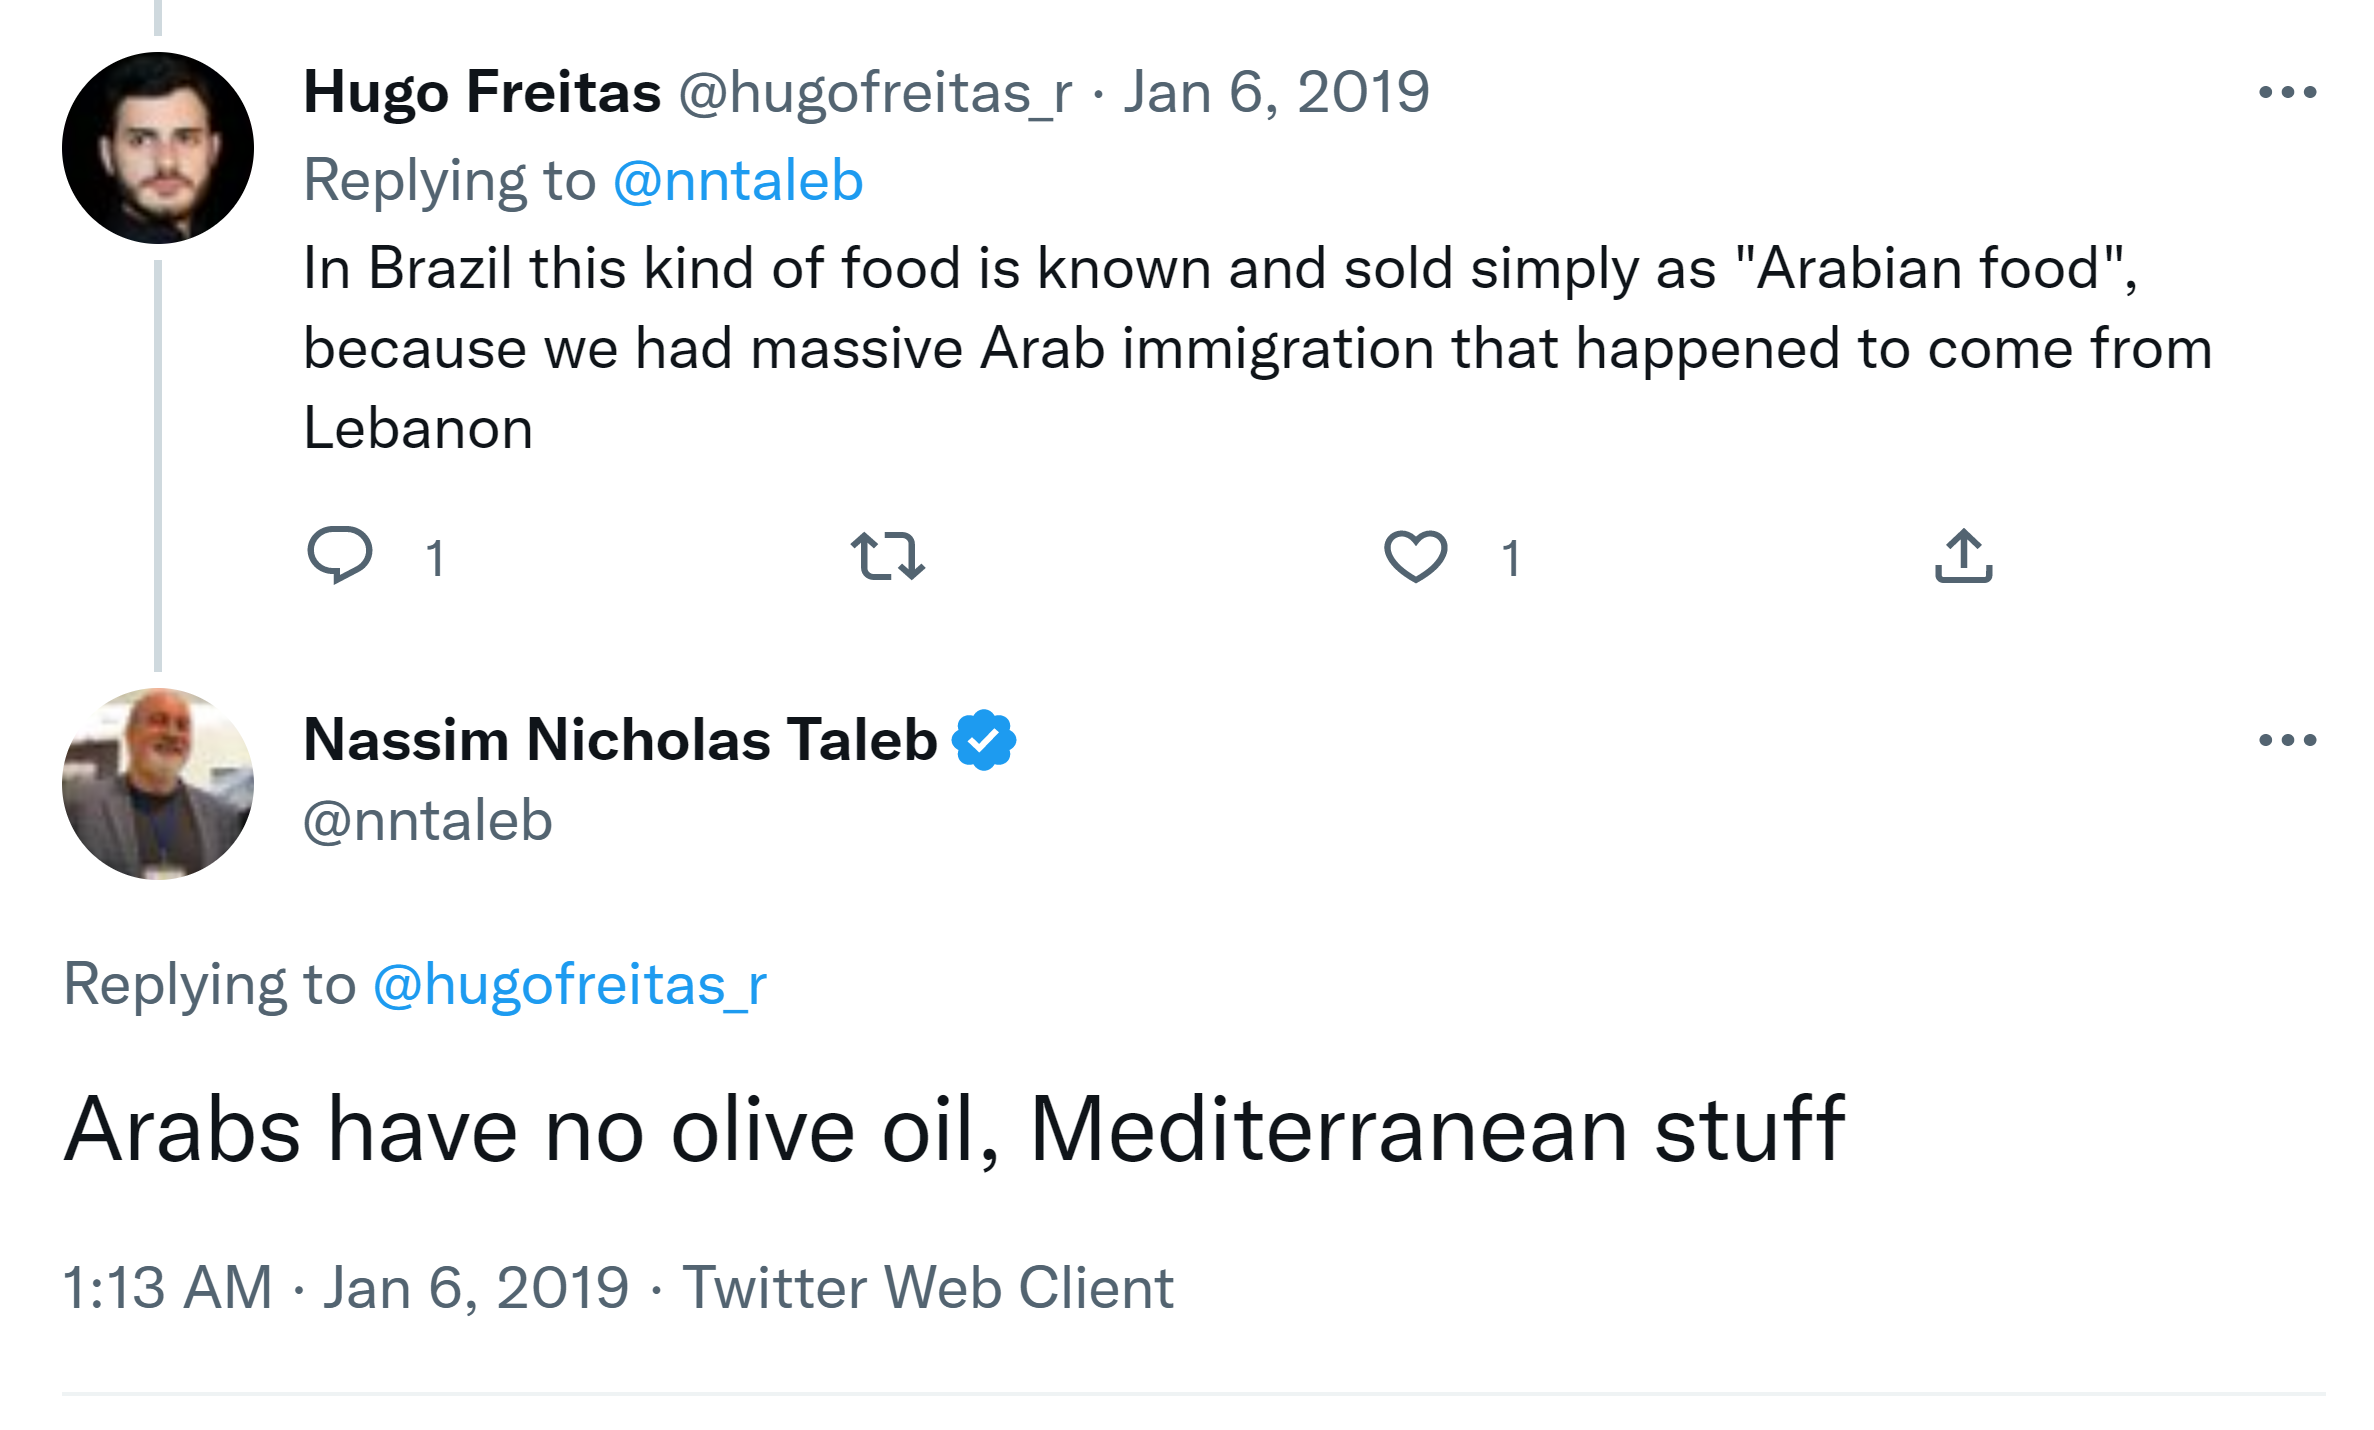Open more options on Hugo Freitas's tweet
This screenshot has height=1430, width=2374.
(2287, 93)
